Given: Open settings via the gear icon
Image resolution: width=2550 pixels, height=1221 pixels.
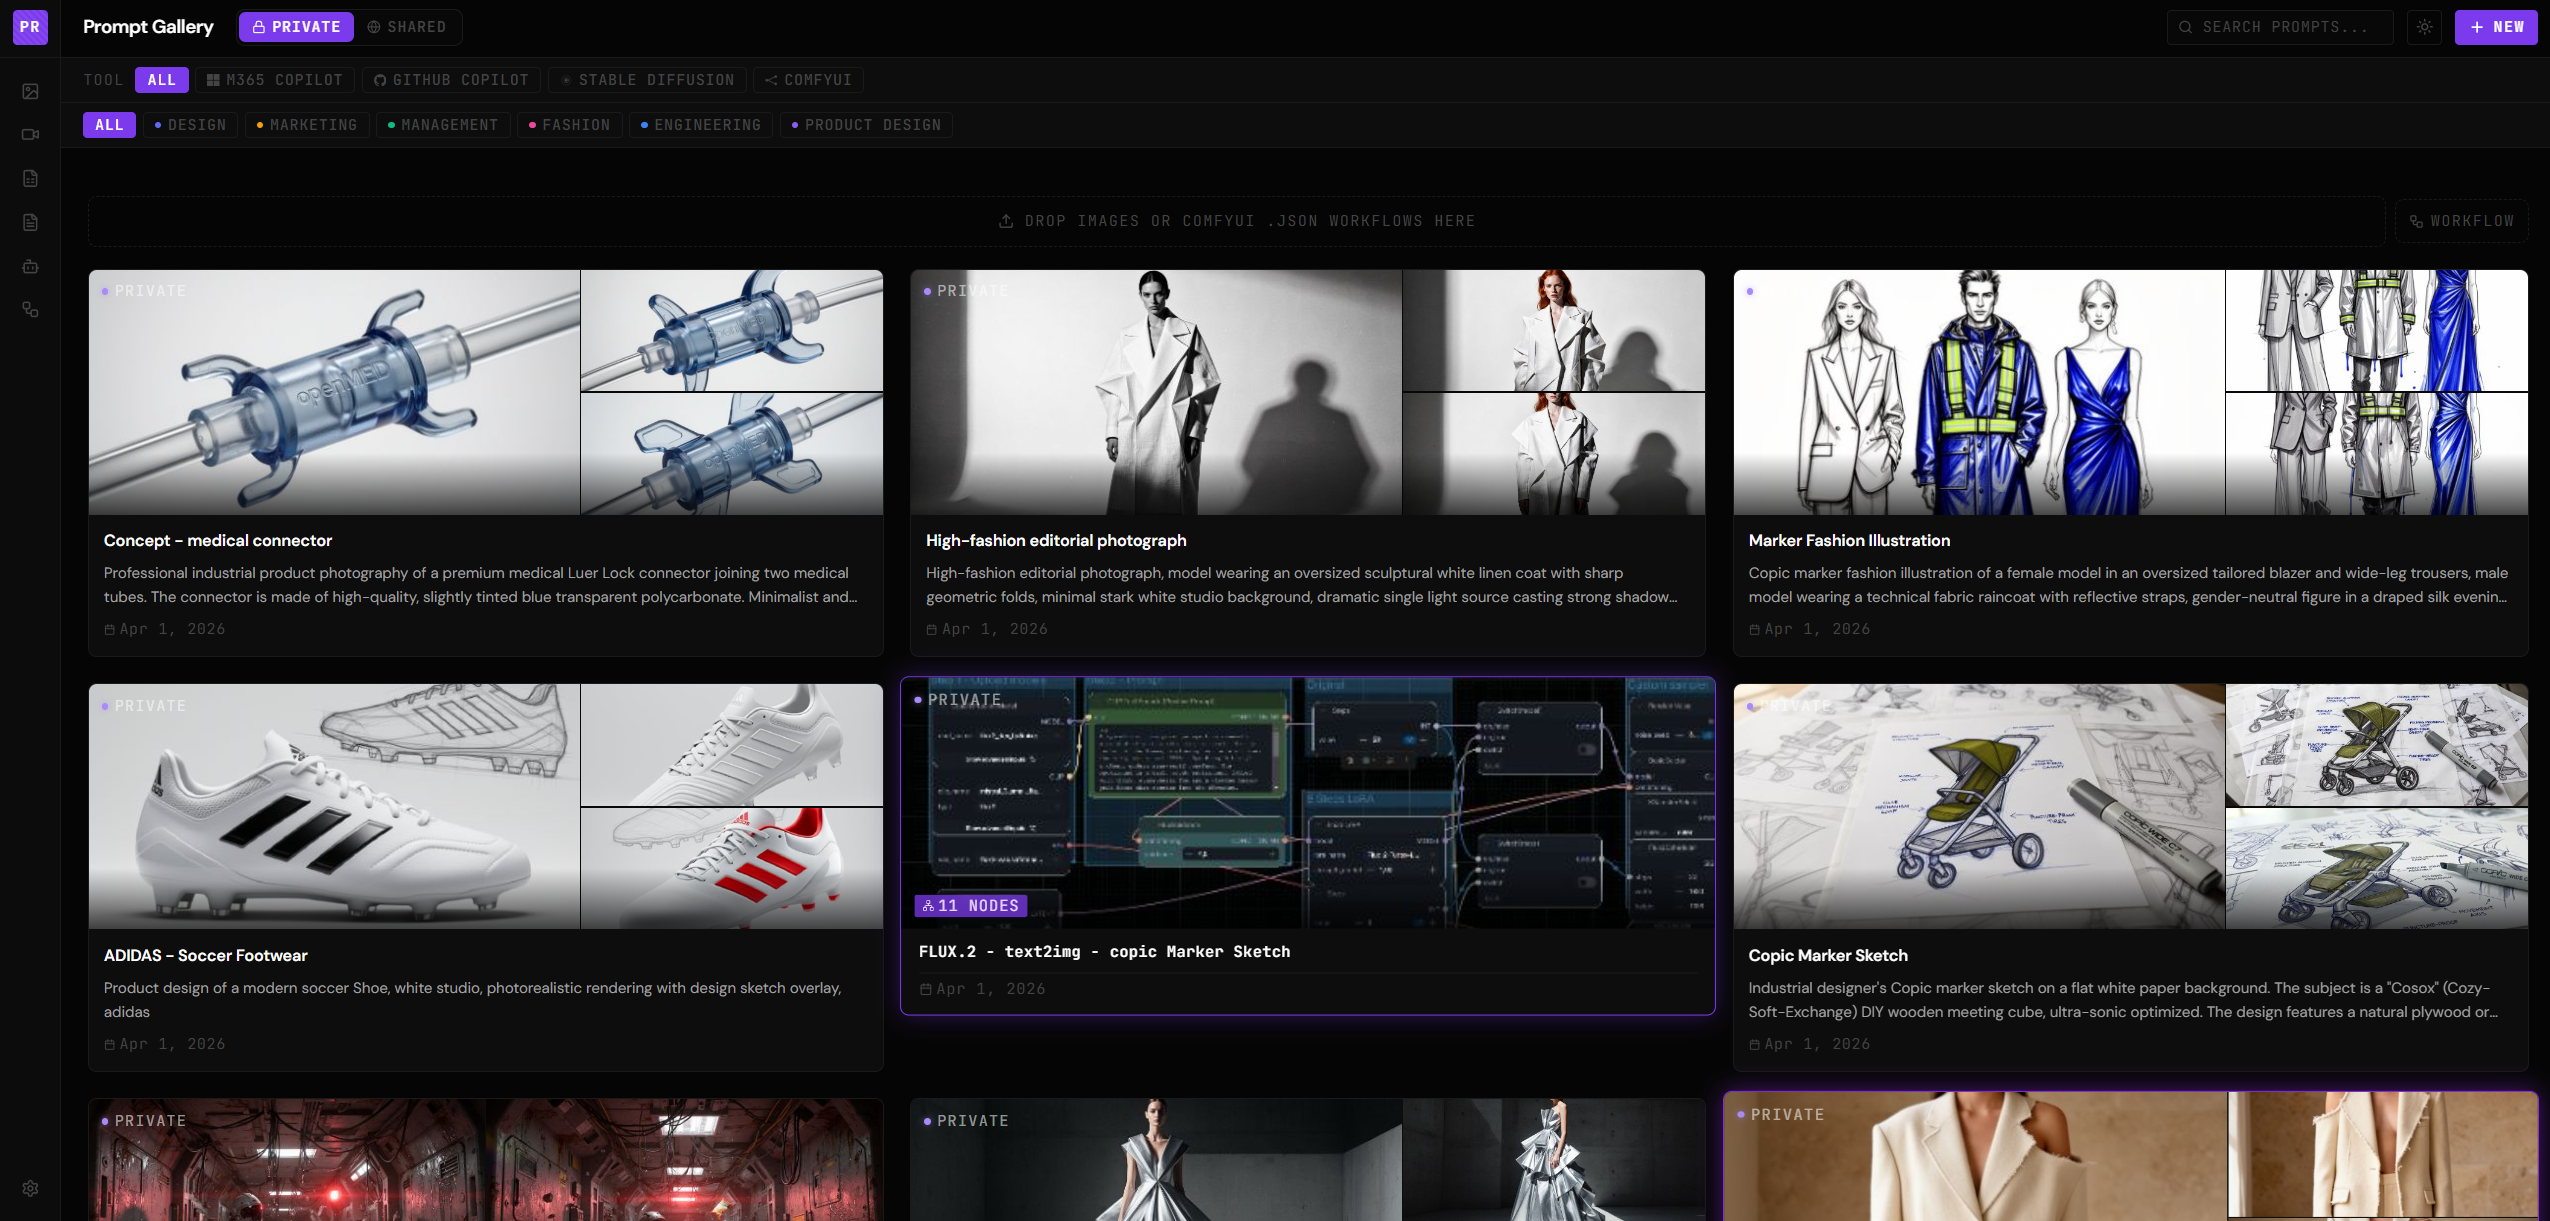Looking at the screenshot, I should (x=29, y=1187).
